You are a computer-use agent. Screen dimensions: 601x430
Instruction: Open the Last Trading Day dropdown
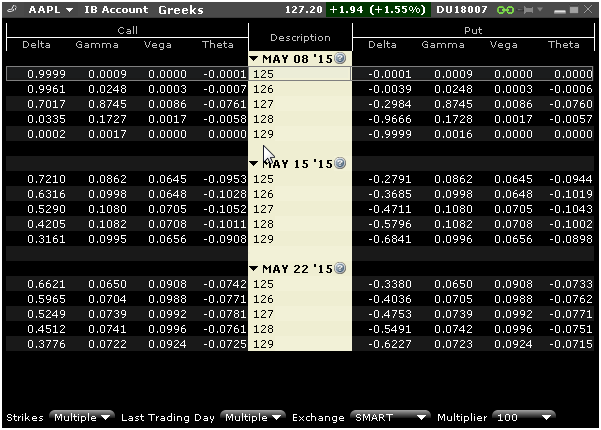point(253,416)
